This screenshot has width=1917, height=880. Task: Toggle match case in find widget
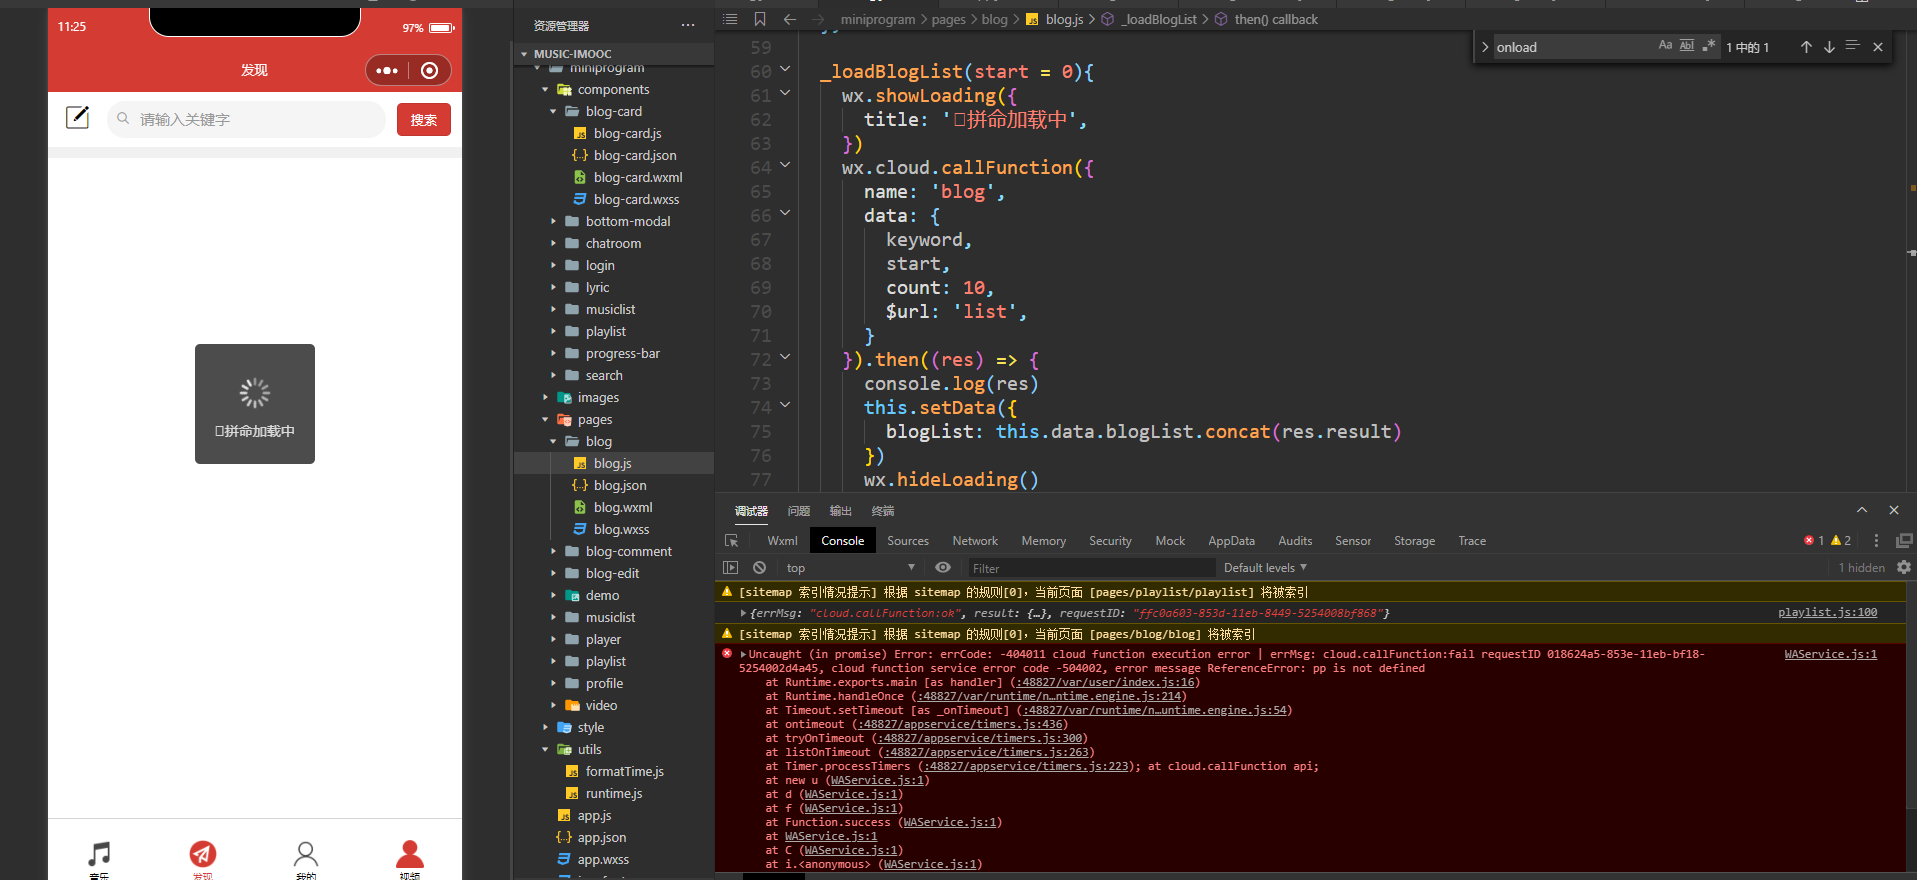[x=1665, y=46]
